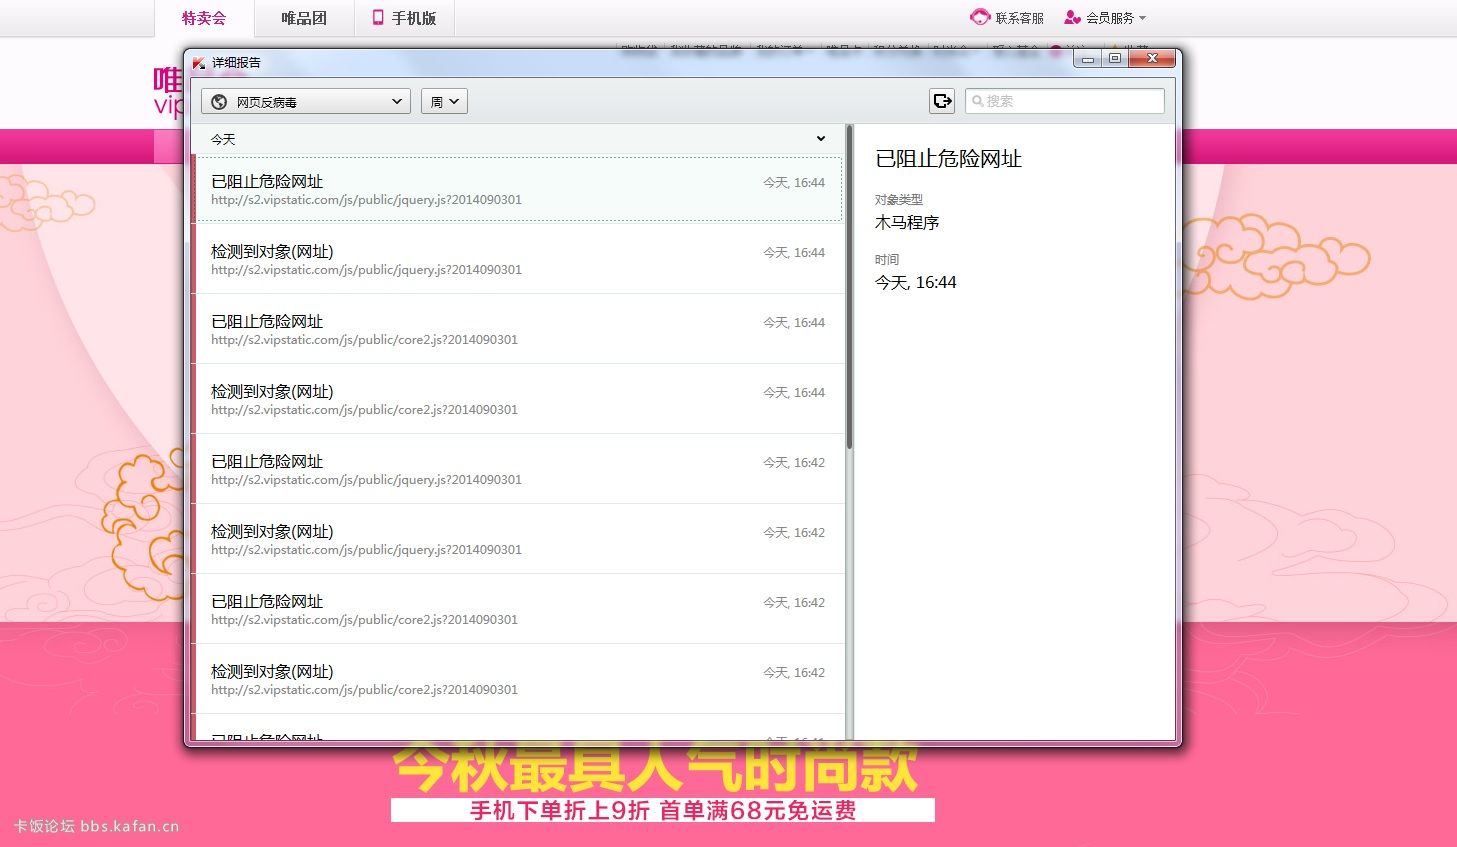Viewport: 1457px width, 847px height.
Task: Select the 16:42 已阻止危险网址 jquery.js event
Action: click(518, 469)
